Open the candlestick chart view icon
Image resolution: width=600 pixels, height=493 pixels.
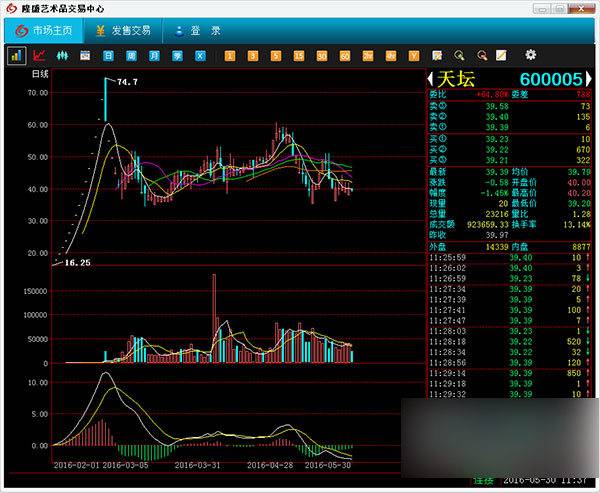61,56
